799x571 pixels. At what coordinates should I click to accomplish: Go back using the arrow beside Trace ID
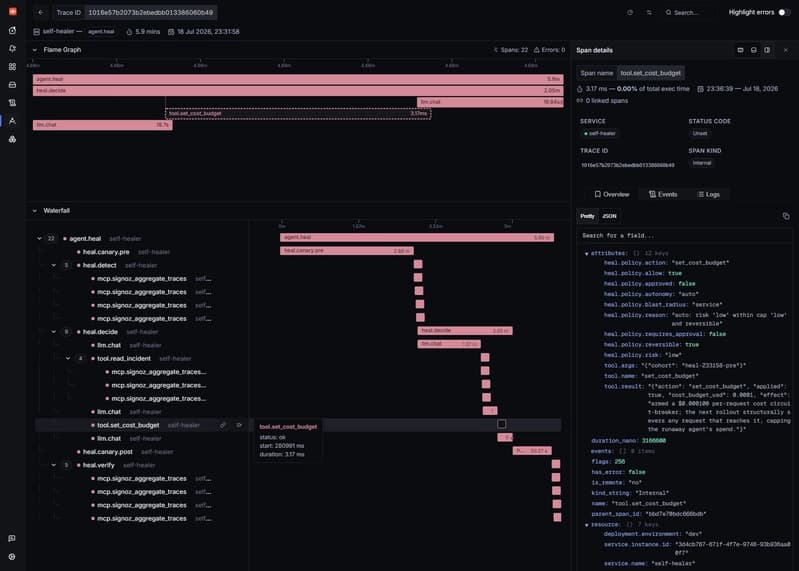(x=41, y=12)
